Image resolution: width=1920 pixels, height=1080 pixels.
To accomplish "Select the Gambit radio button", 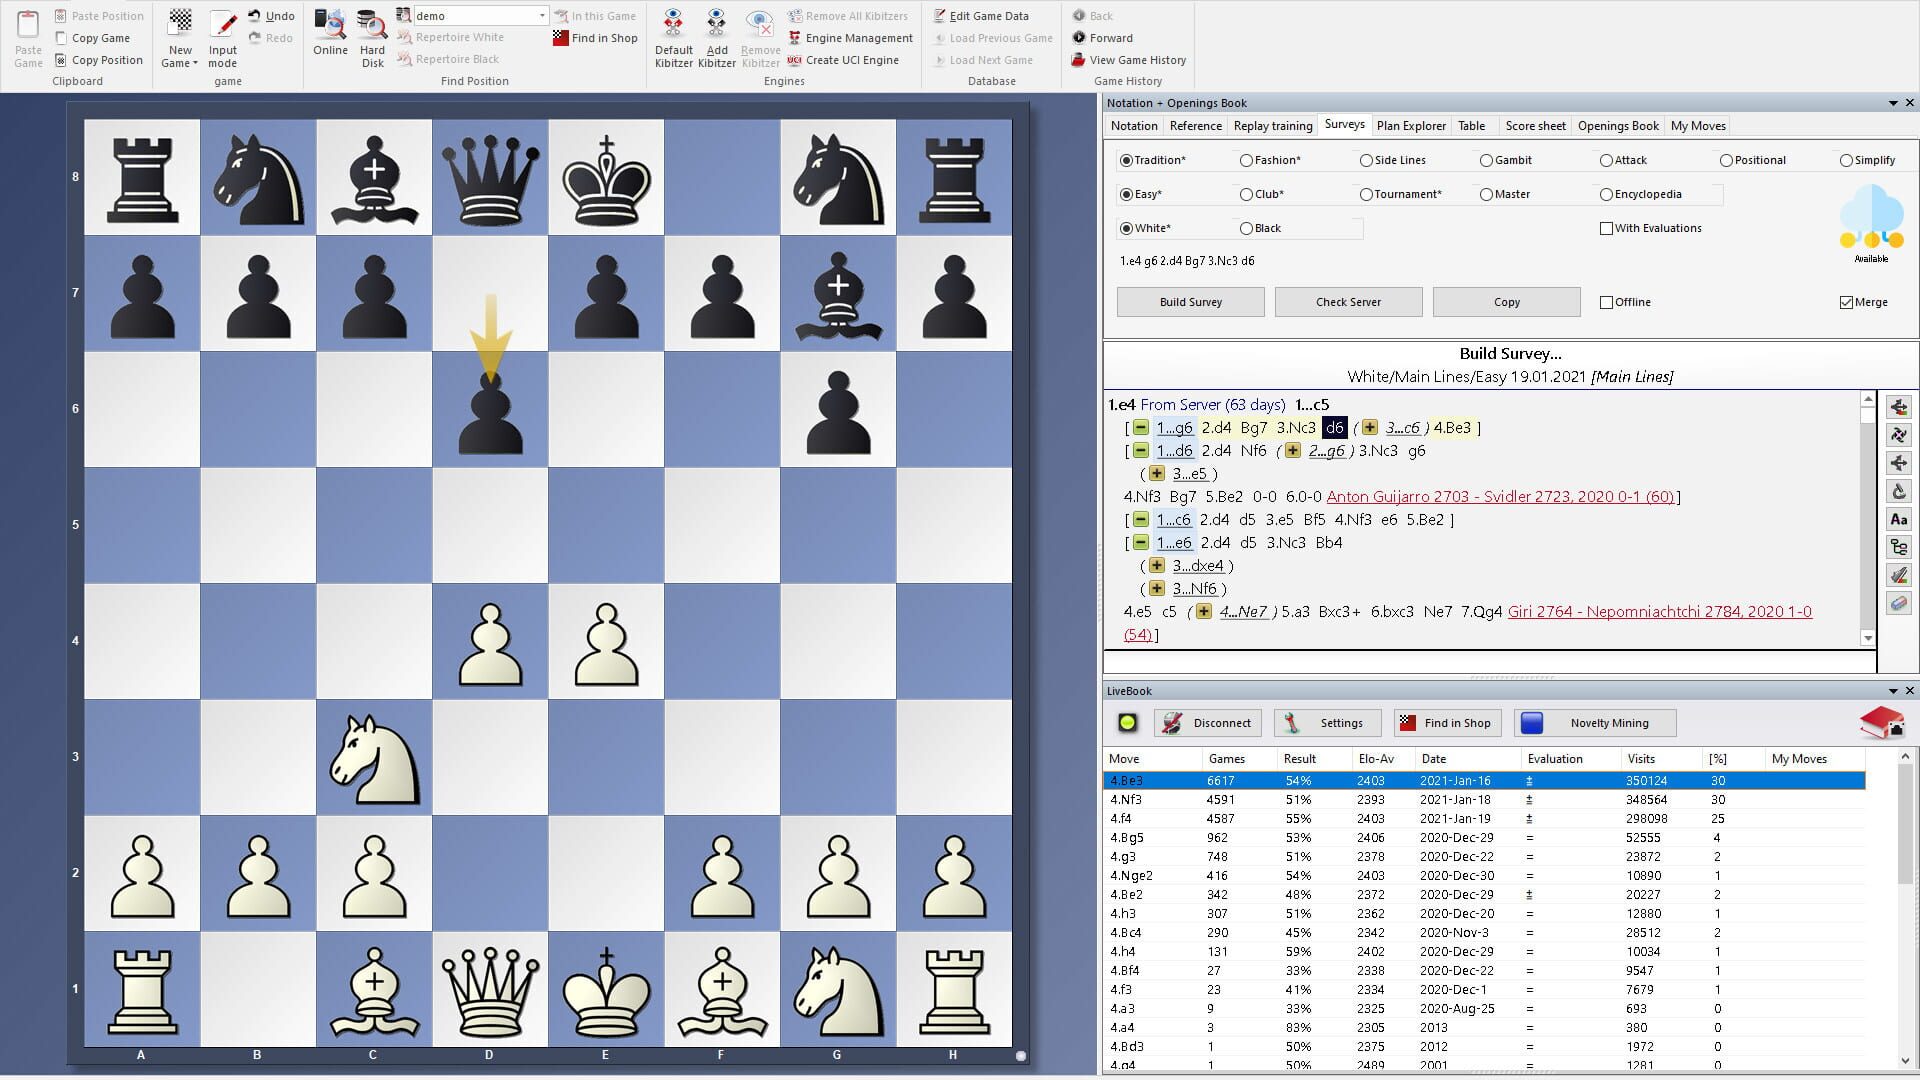I will coord(1486,160).
